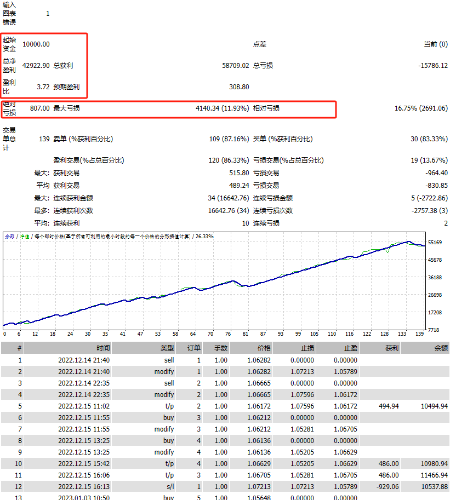This screenshot has width=473, height=500.
Task: Click 'sell' type in row 1
Action: pyautogui.click(x=169, y=360)
